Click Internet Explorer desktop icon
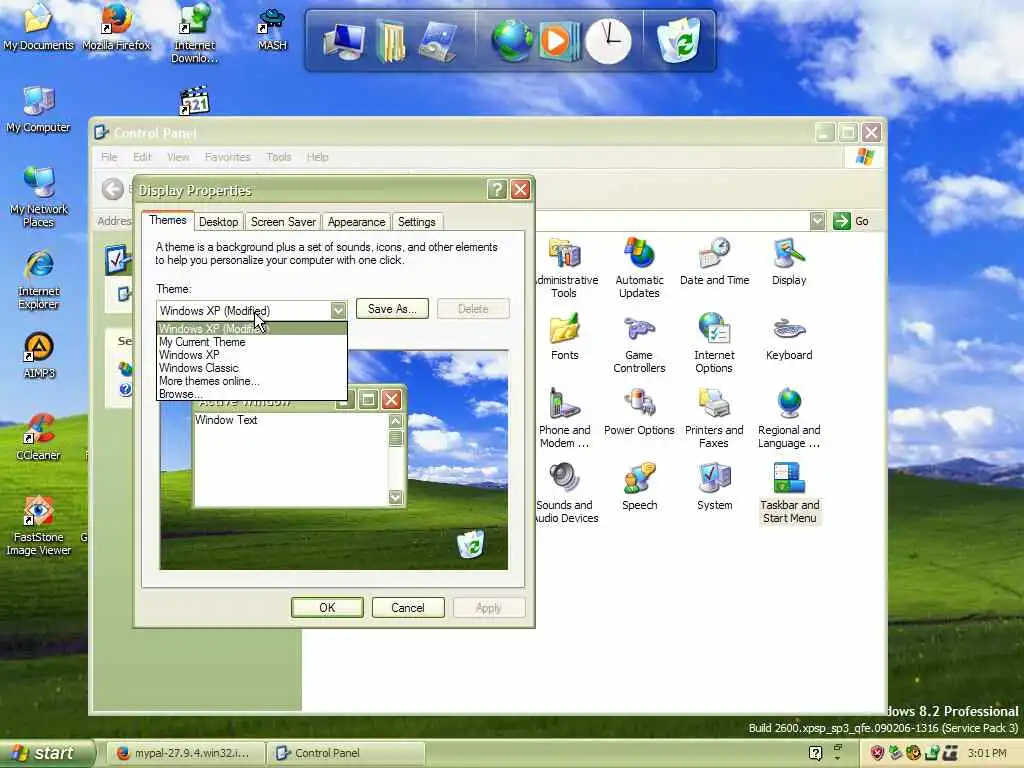Screen dimensions: 1024x768 point(39,280)
